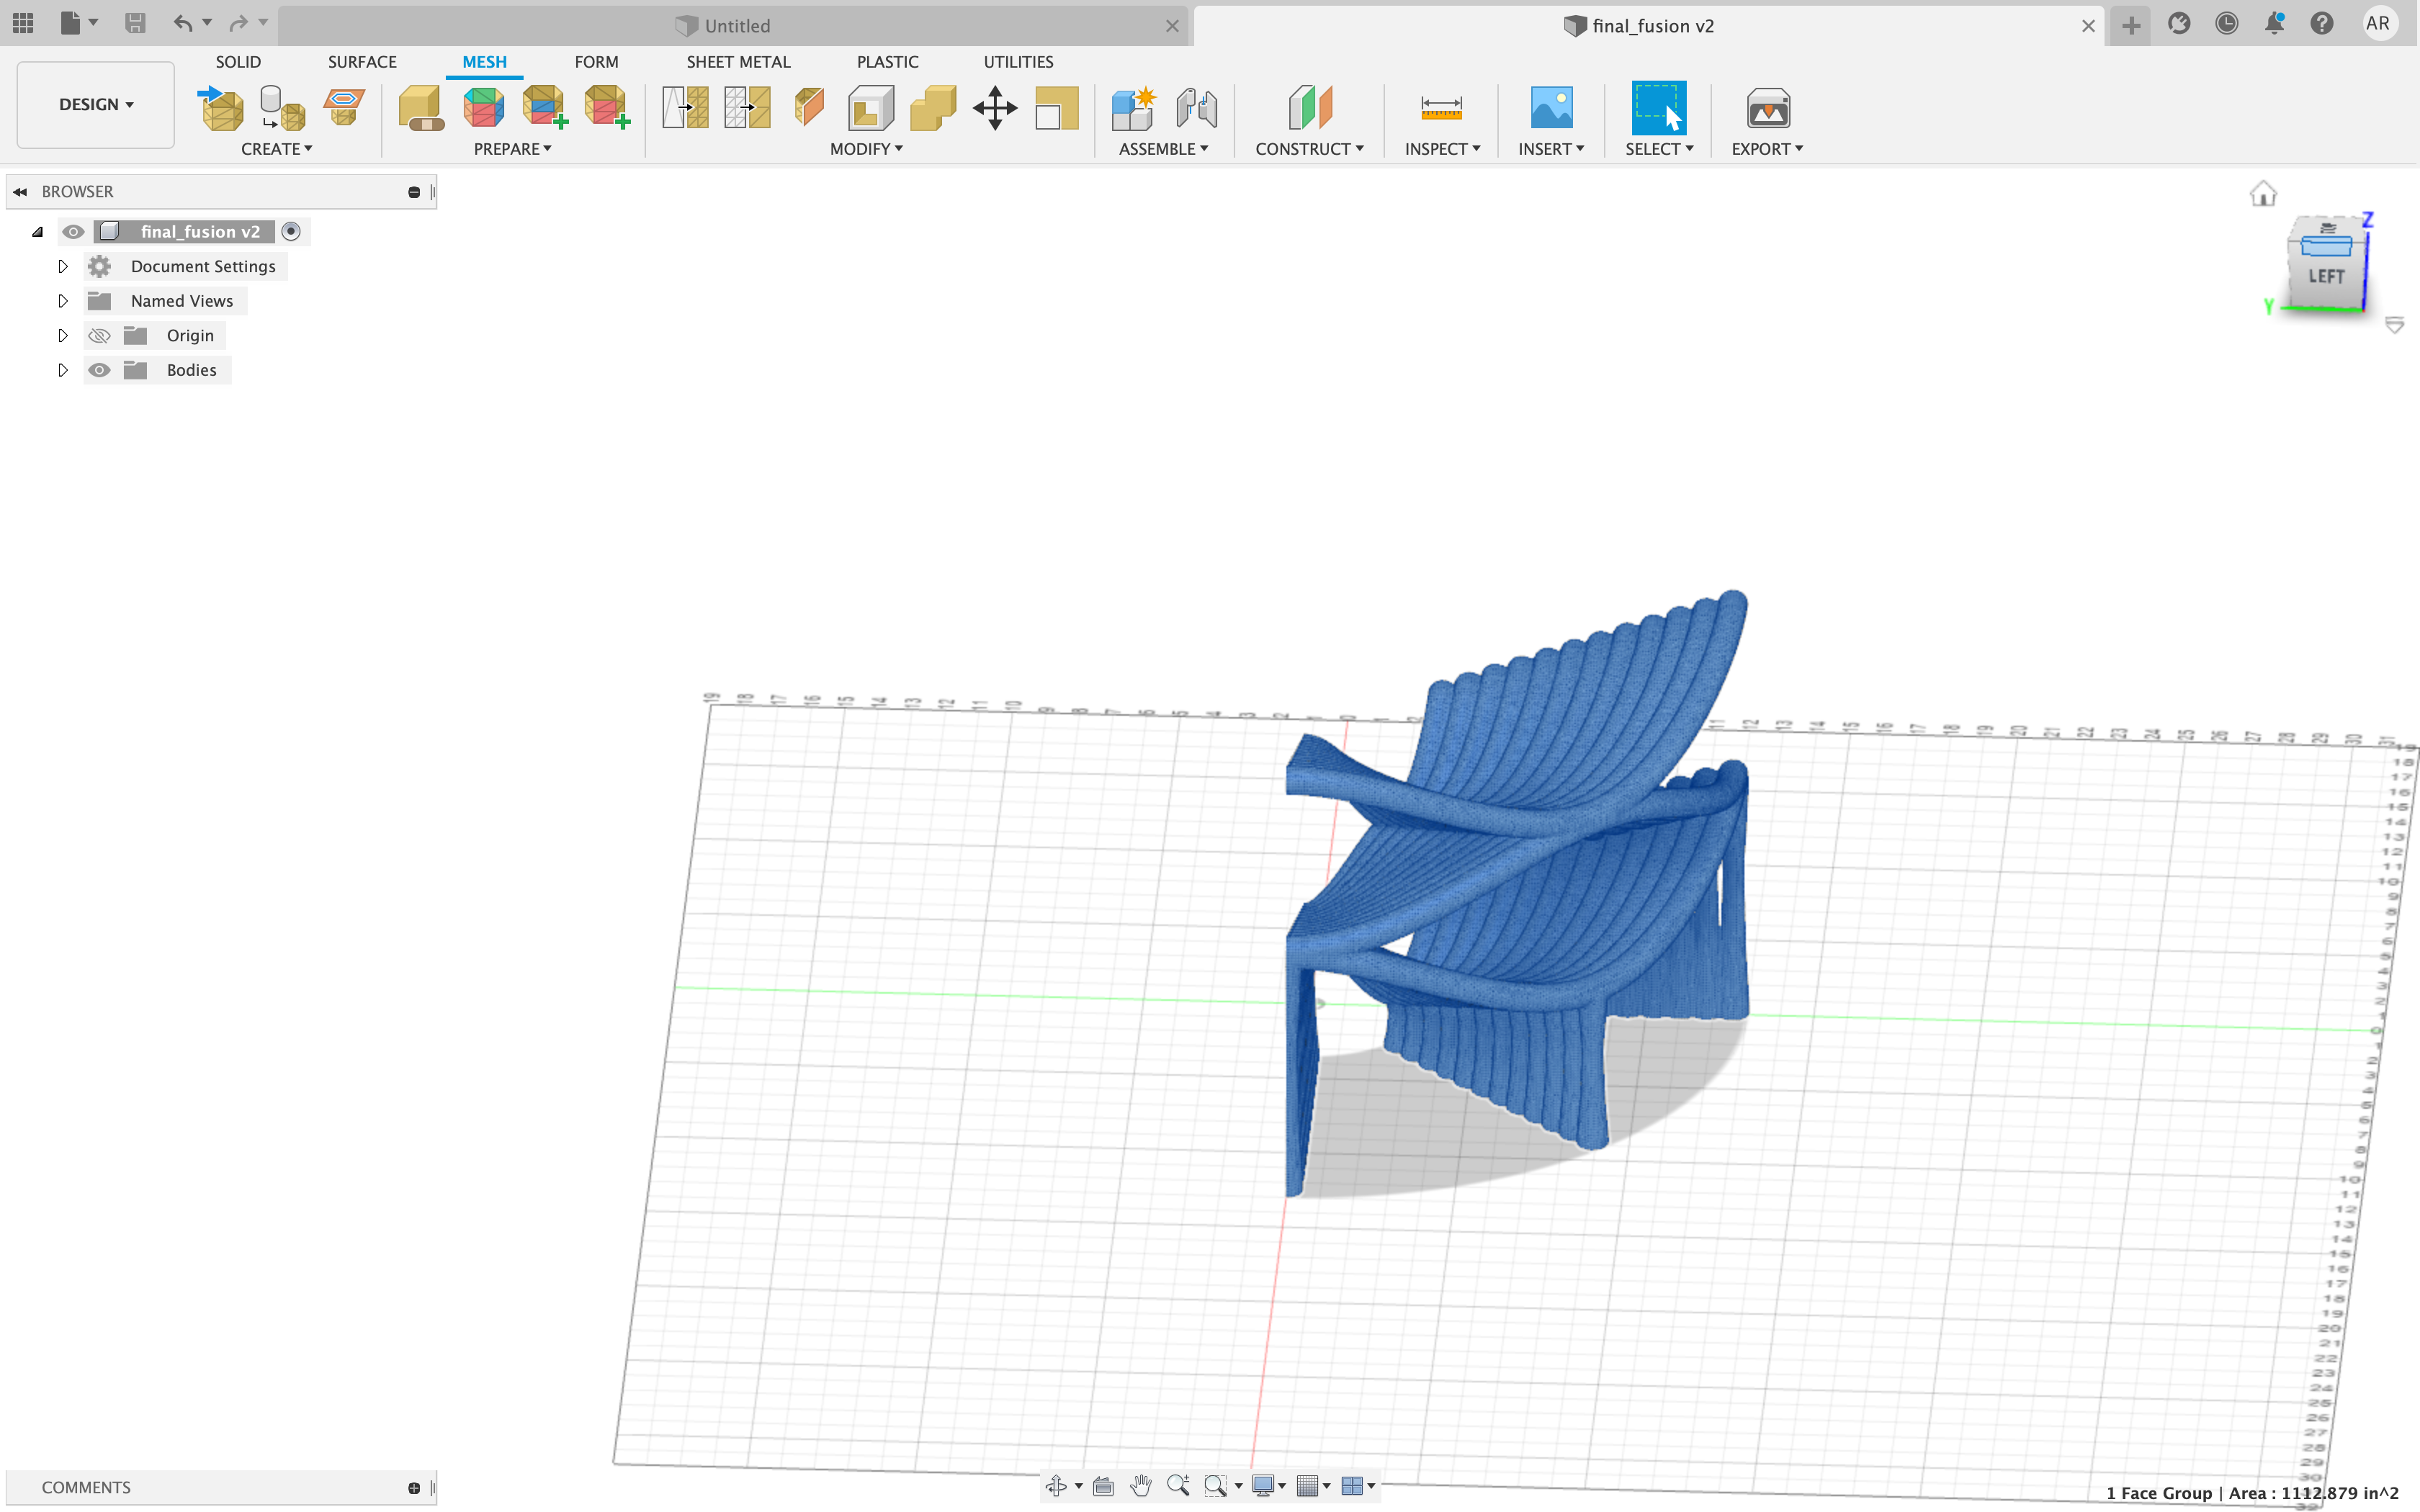Open the DESIGN workspace dropdown
The image size is (2420, 1512).
(94, 104)
